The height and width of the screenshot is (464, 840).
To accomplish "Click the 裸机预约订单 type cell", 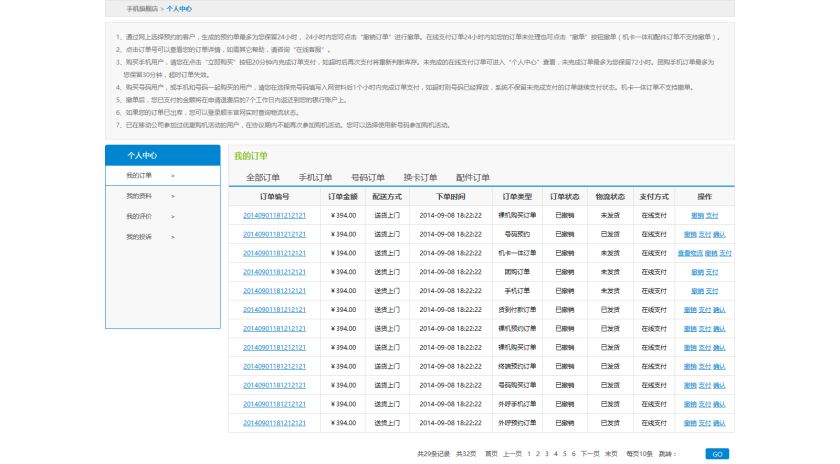I will tap(517, 329).
